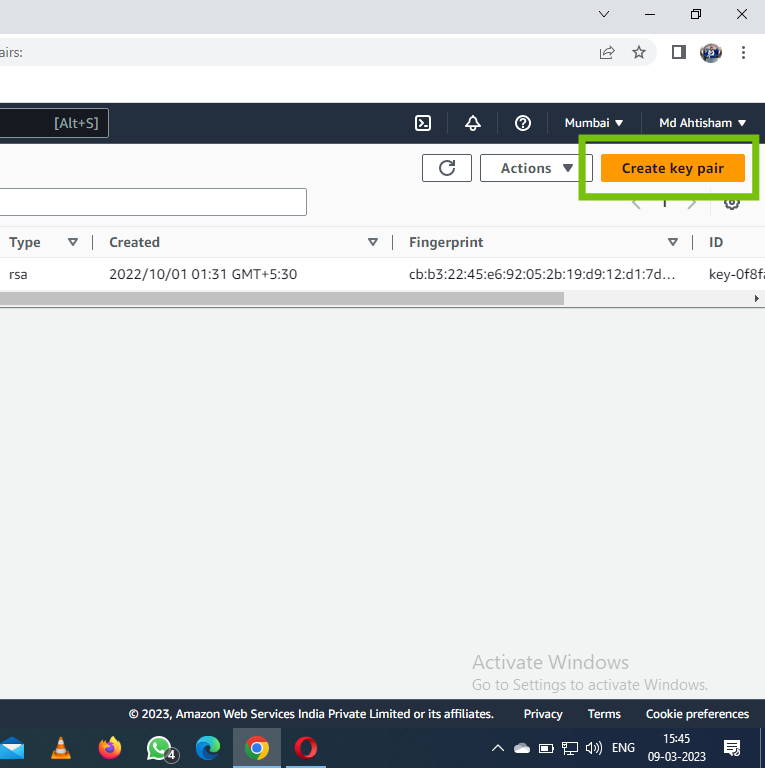
Task: Open the Actions dropdown
Action: coord(536,168)
